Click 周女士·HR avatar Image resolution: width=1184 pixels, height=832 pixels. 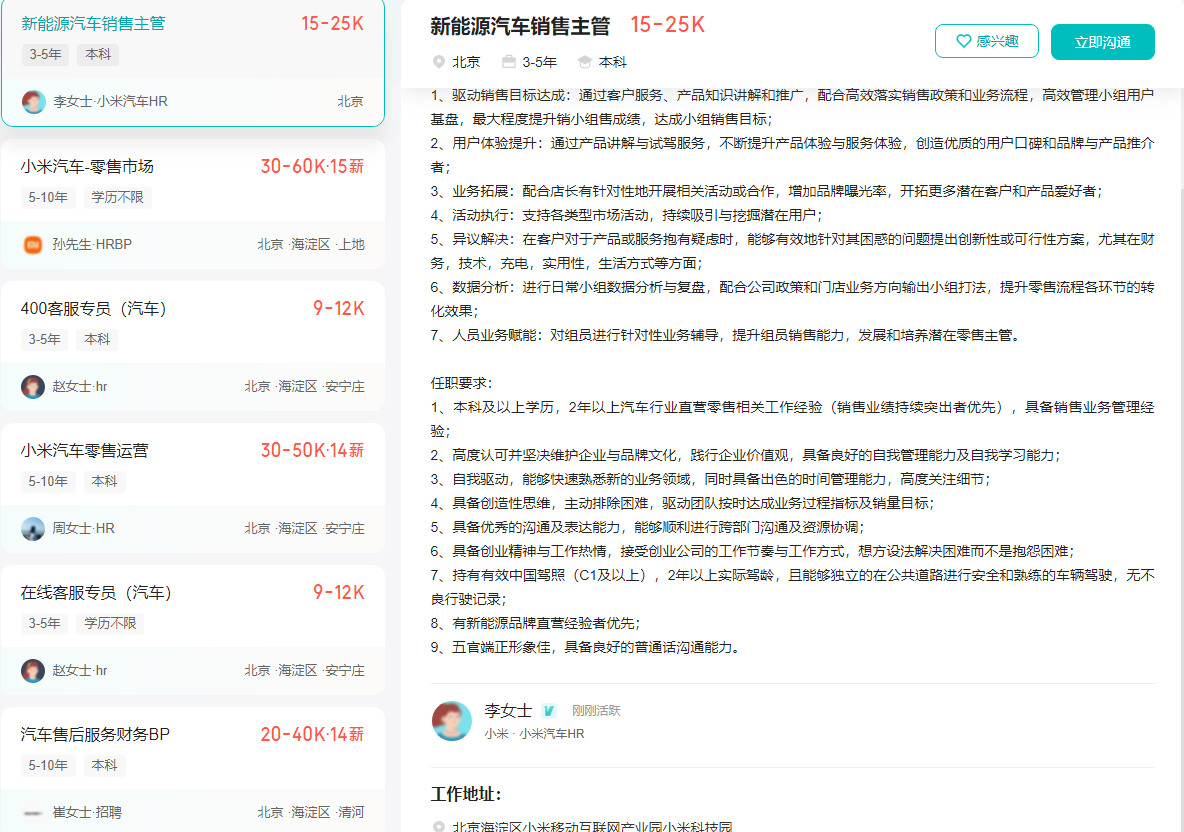[32, 528]
